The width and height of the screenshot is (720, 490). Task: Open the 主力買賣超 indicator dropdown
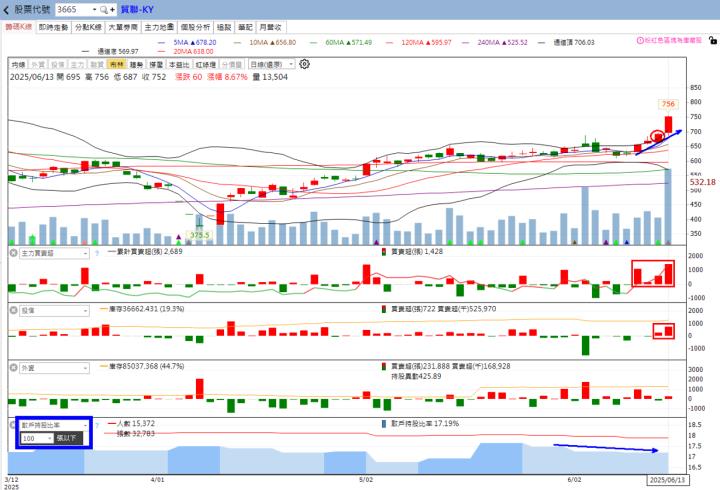tap(54, 253)
